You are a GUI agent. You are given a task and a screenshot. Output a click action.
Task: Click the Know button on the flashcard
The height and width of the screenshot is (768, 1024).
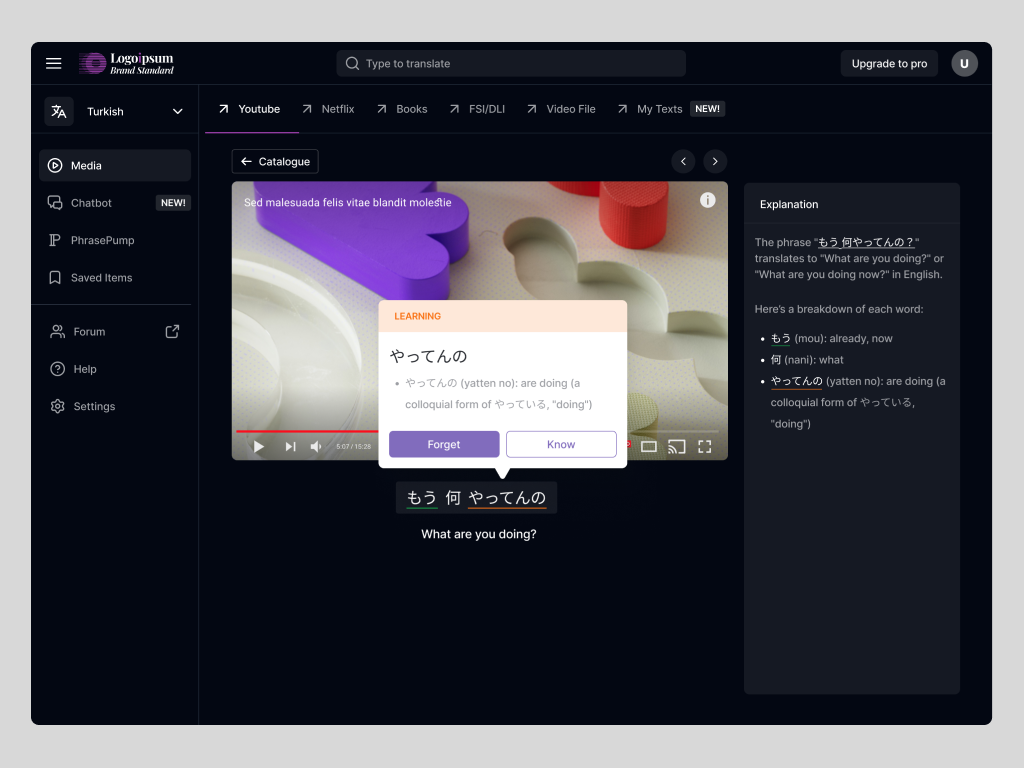click(561, 444)
